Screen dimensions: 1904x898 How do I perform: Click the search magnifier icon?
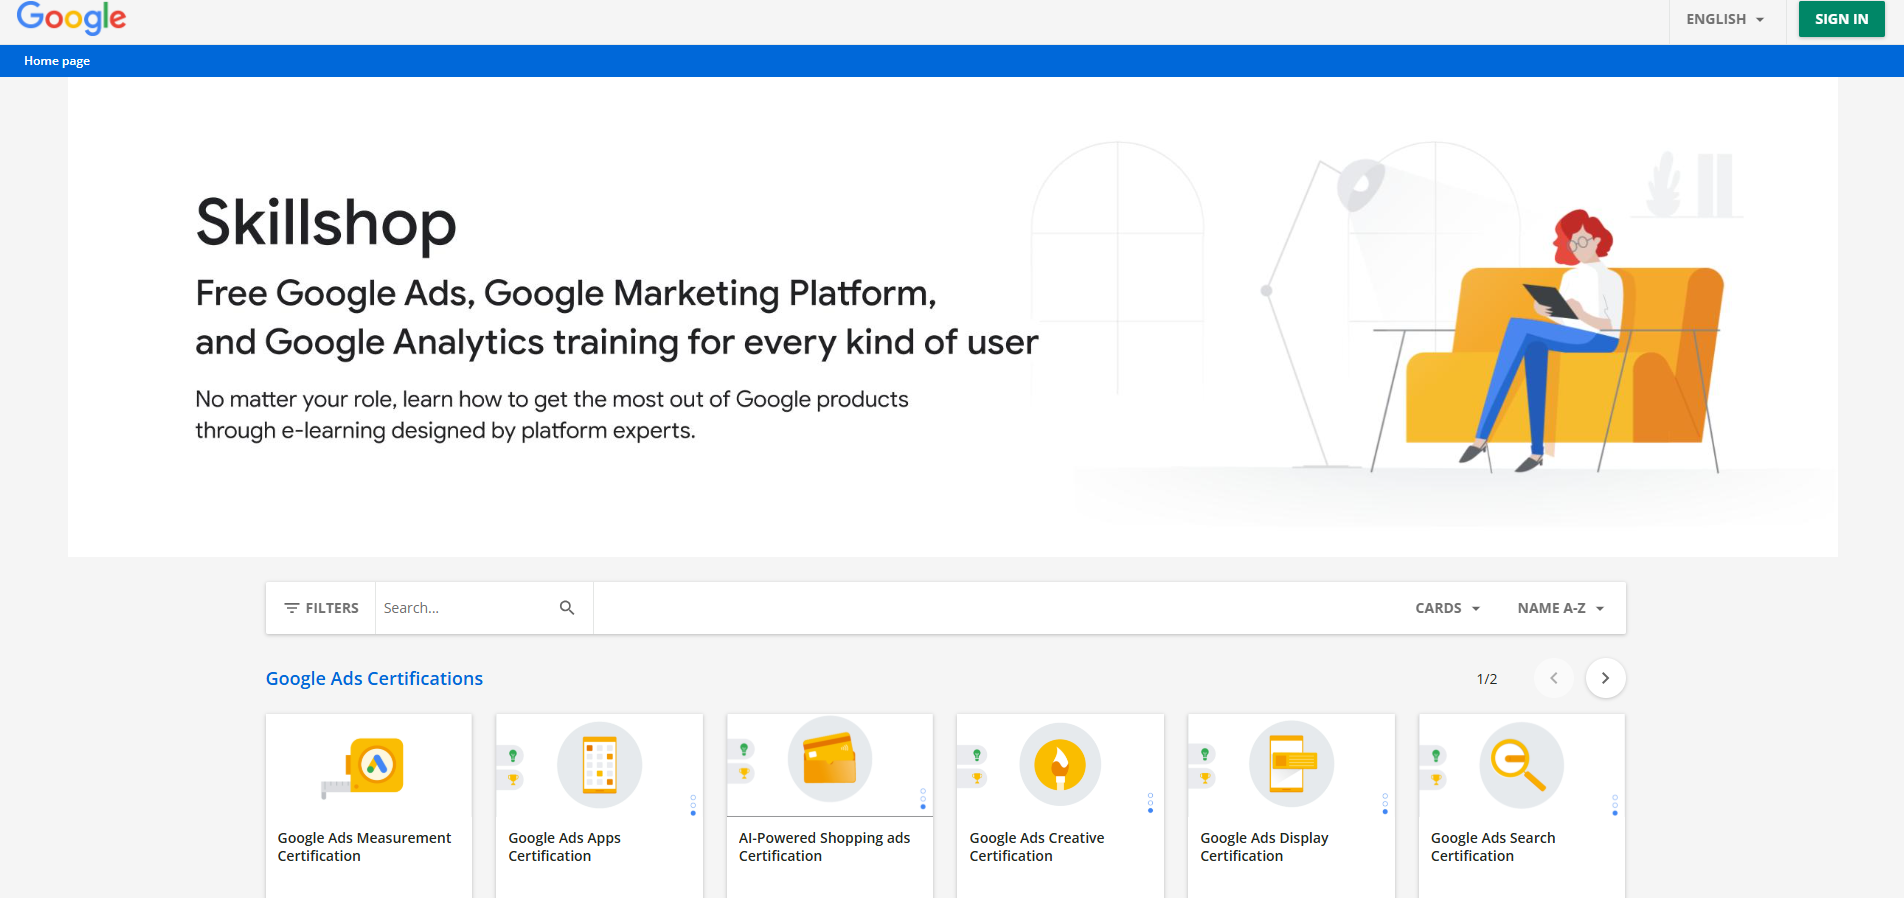[x=567, y=608]
